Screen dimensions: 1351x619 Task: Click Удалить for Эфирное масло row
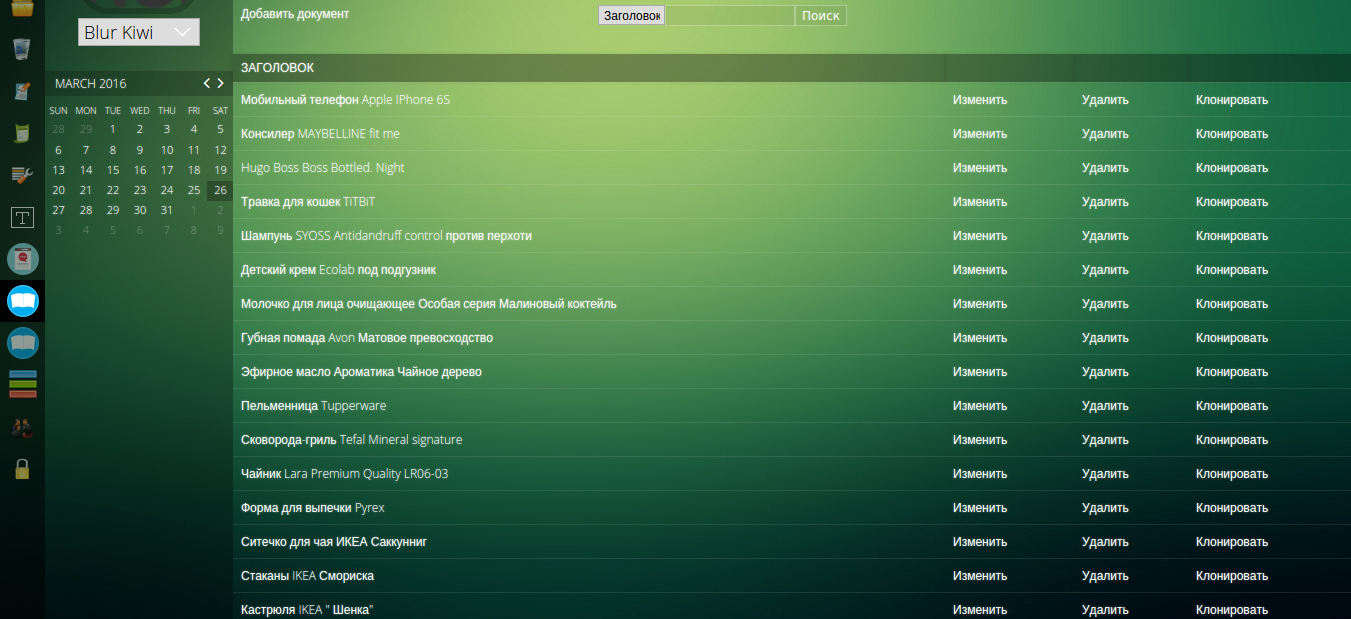1105,372
